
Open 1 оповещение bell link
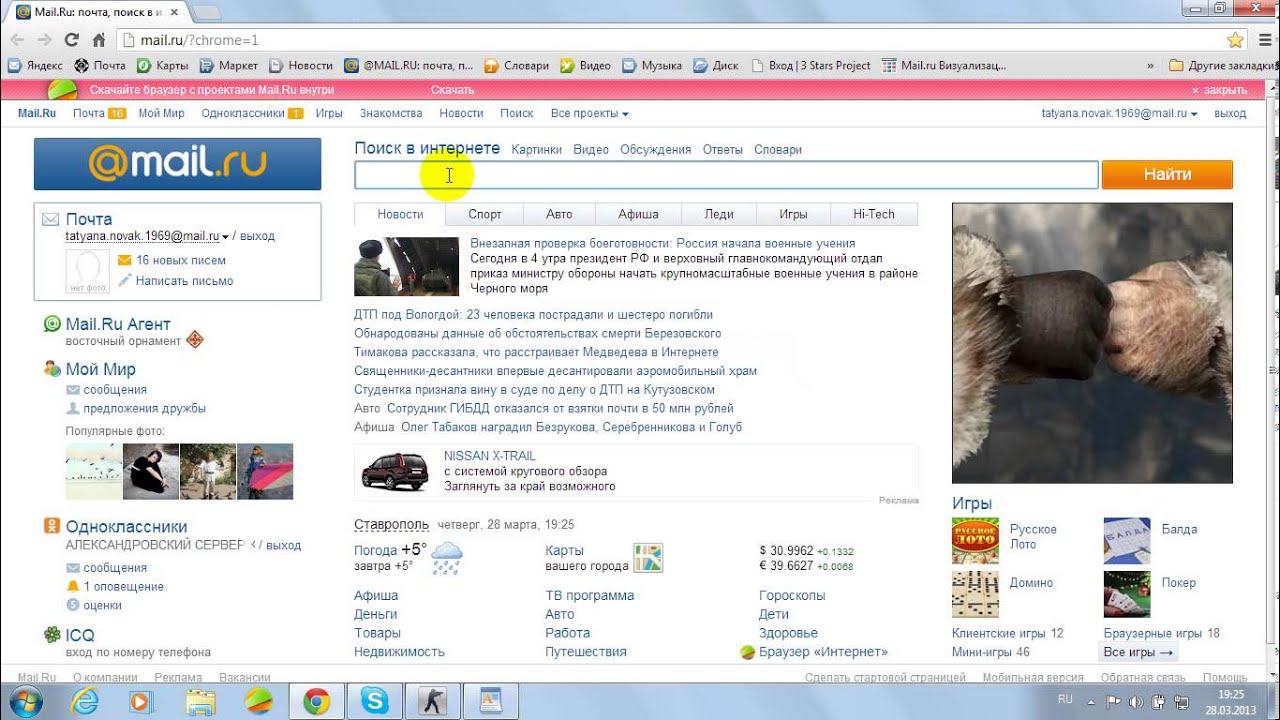(123, 587)
